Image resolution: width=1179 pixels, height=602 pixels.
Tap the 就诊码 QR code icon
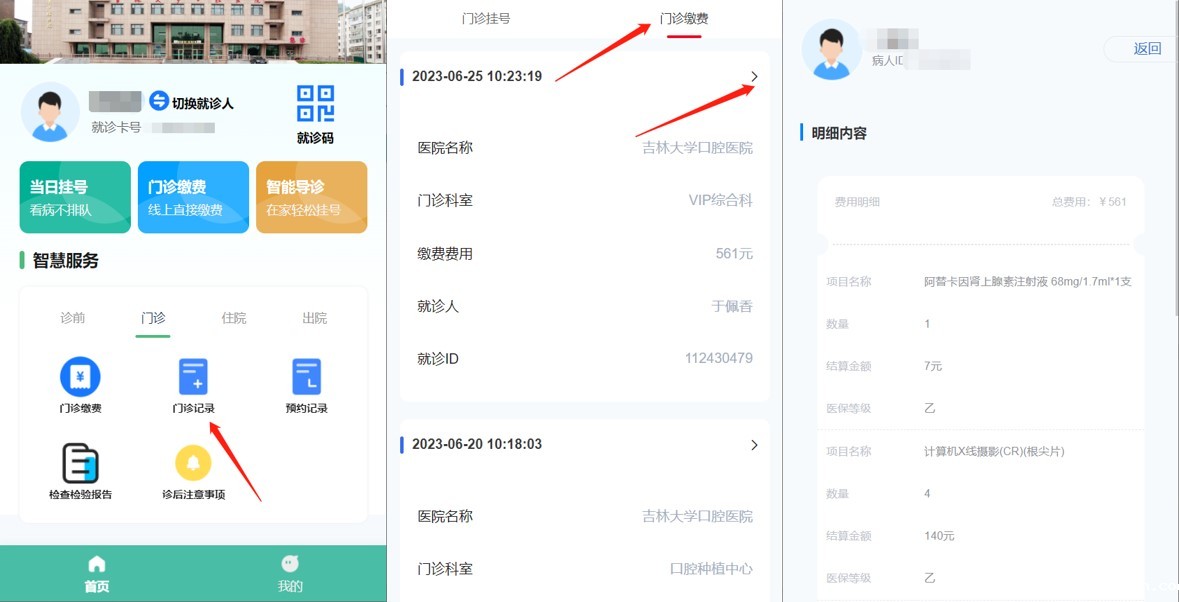coord(315,104)
